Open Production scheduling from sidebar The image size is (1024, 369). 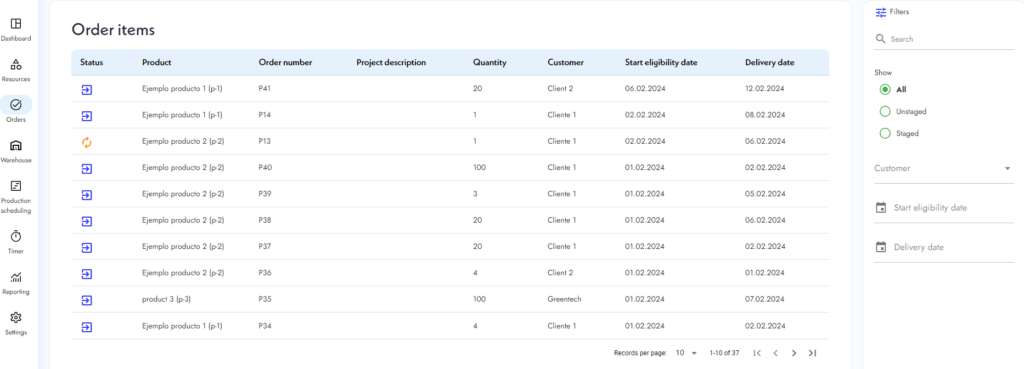pyautogui.click(x=16, y=186)
